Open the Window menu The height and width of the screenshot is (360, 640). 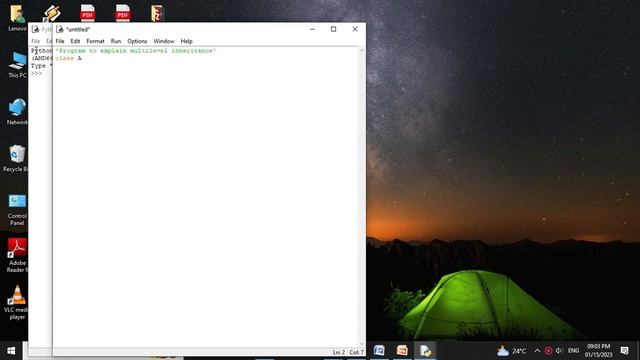[164, 41]
